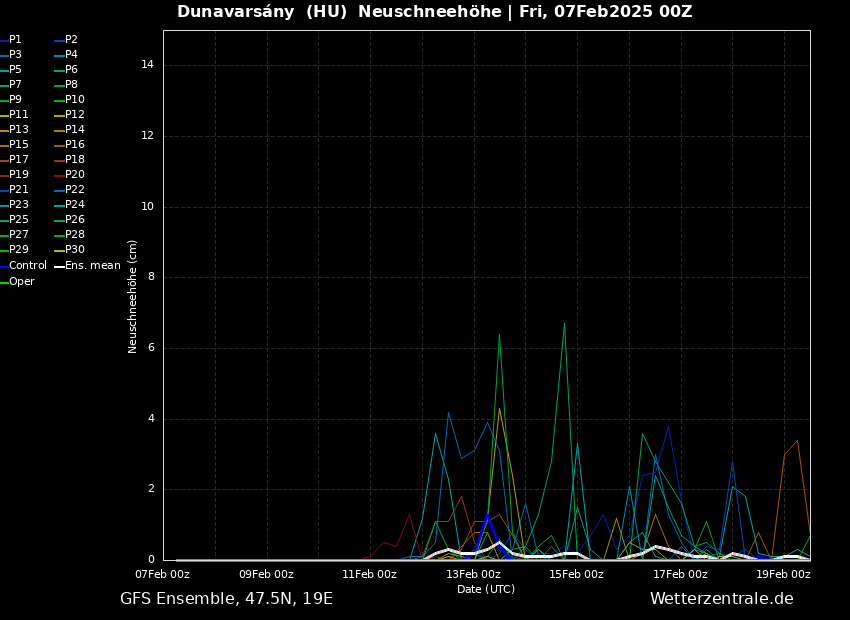Click the P19 legend color line
850x620 pixels.
(3, 175)
